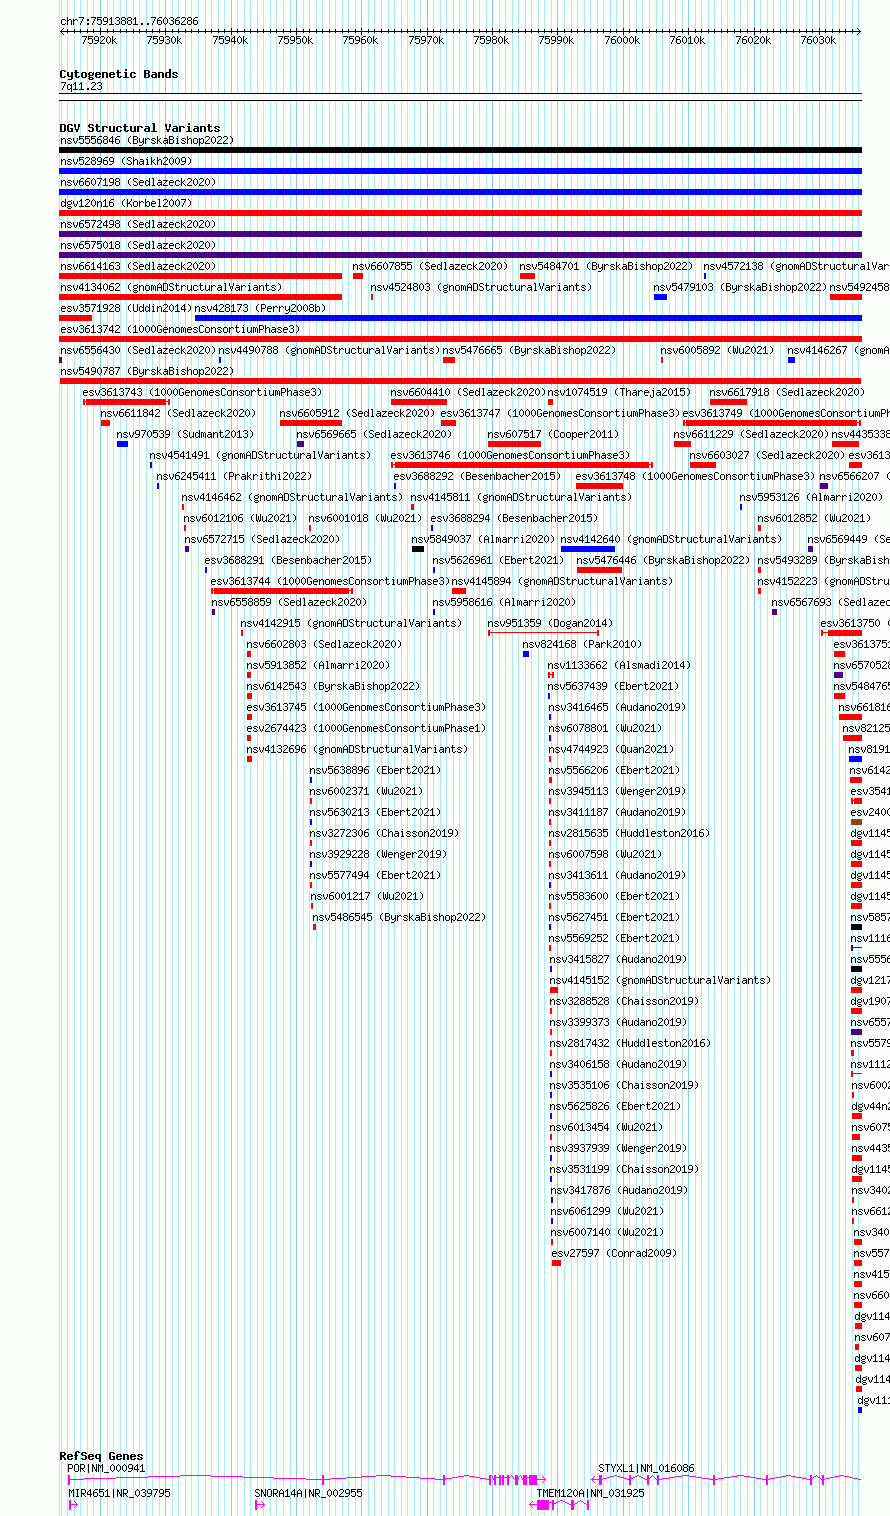
Task: Select nsv824168 (Park2010) variant
Action: (582, 644)
